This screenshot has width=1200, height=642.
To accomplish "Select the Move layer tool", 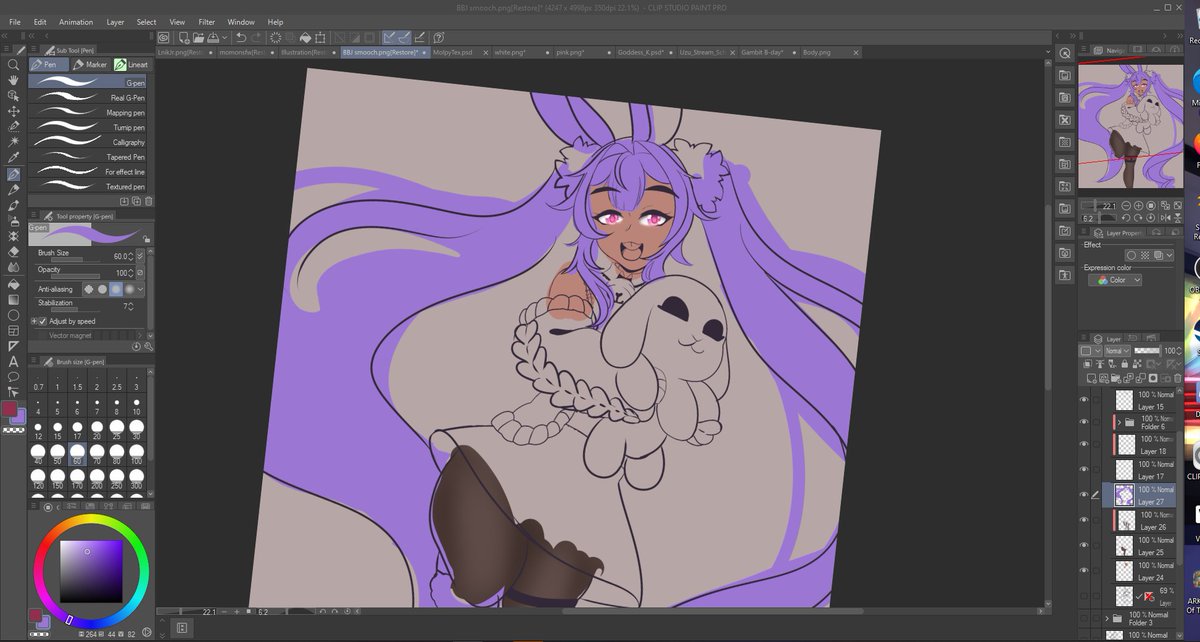I will (13, 111).
